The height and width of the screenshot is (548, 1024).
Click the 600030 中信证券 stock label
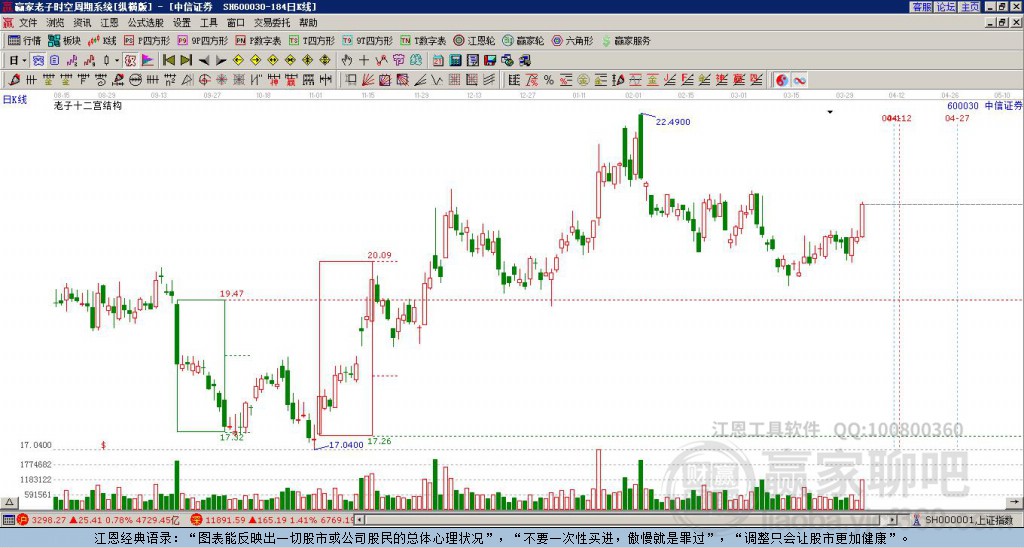[x=985, y=105]
